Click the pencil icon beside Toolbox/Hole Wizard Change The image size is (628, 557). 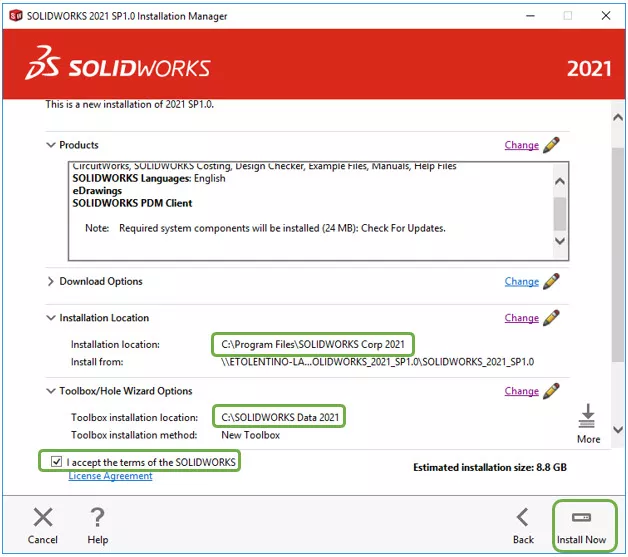[x=552, y=390]
